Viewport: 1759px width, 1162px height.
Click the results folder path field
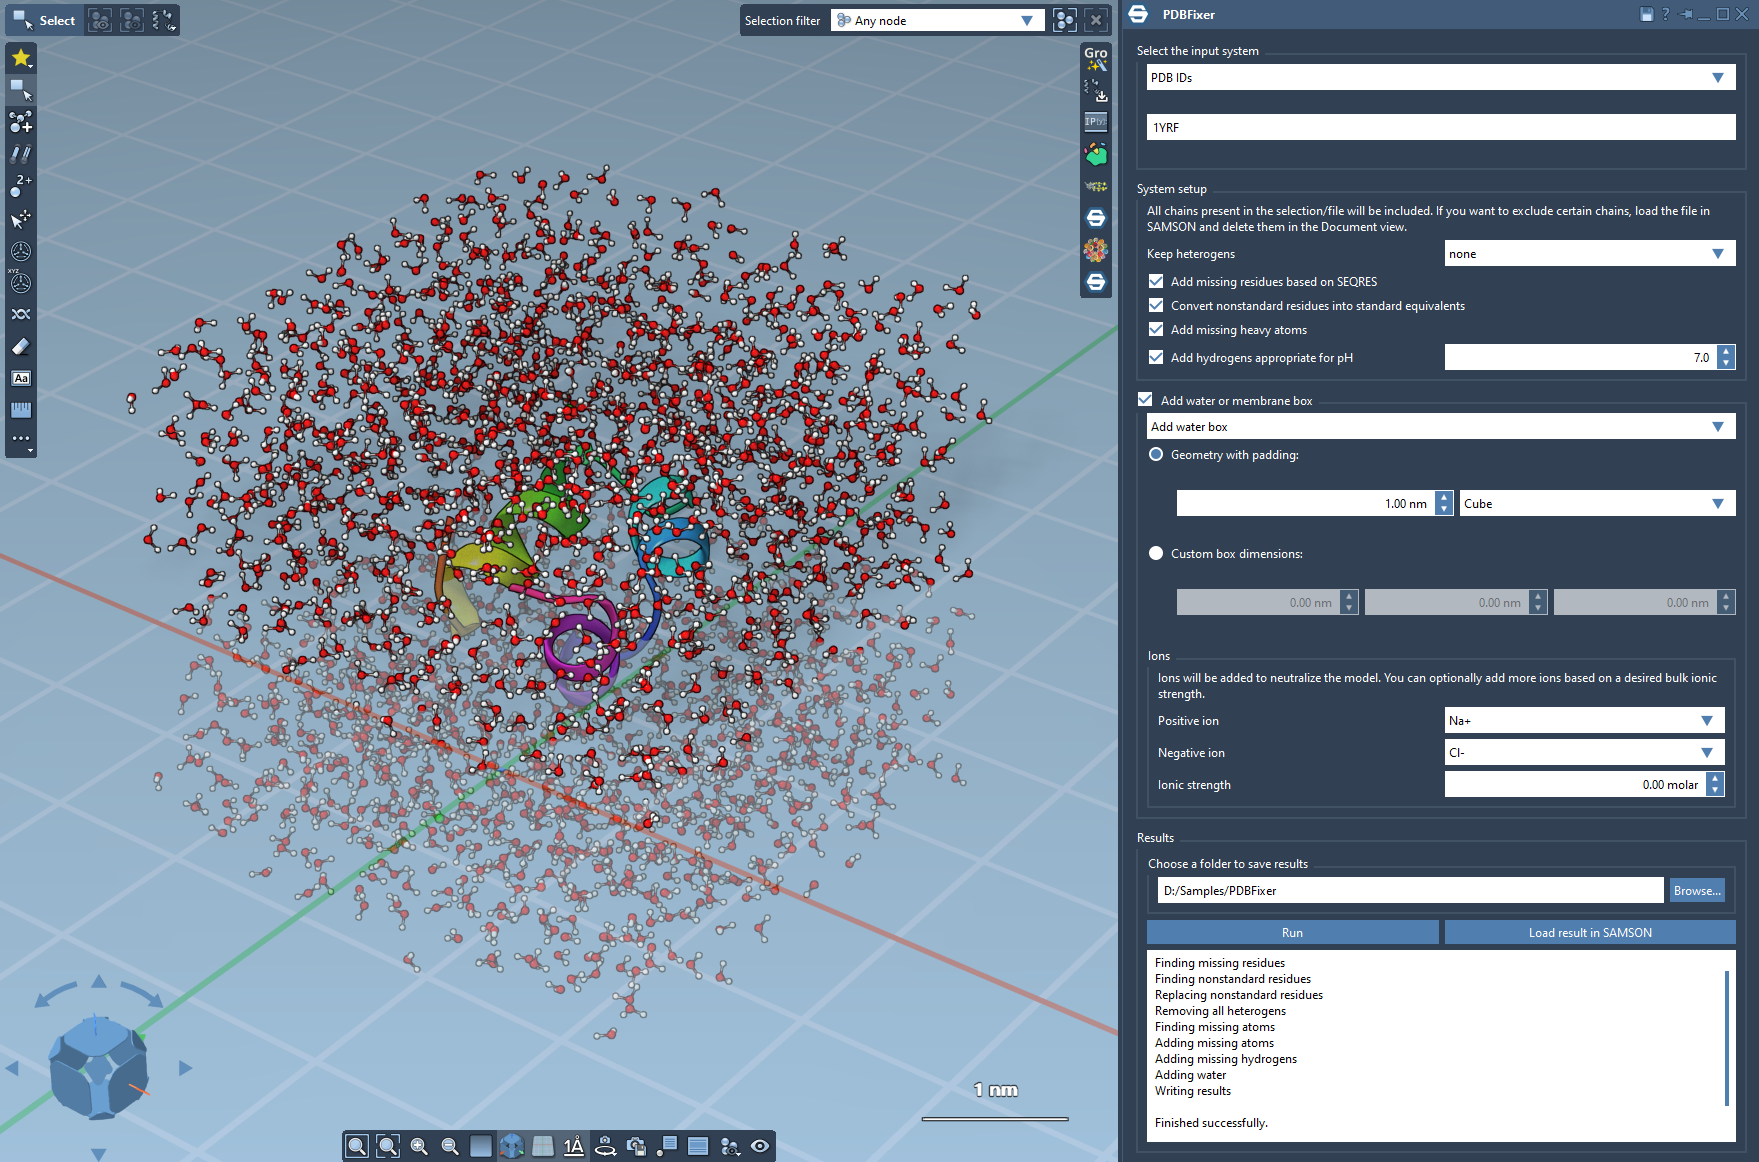coord(1410,890)
